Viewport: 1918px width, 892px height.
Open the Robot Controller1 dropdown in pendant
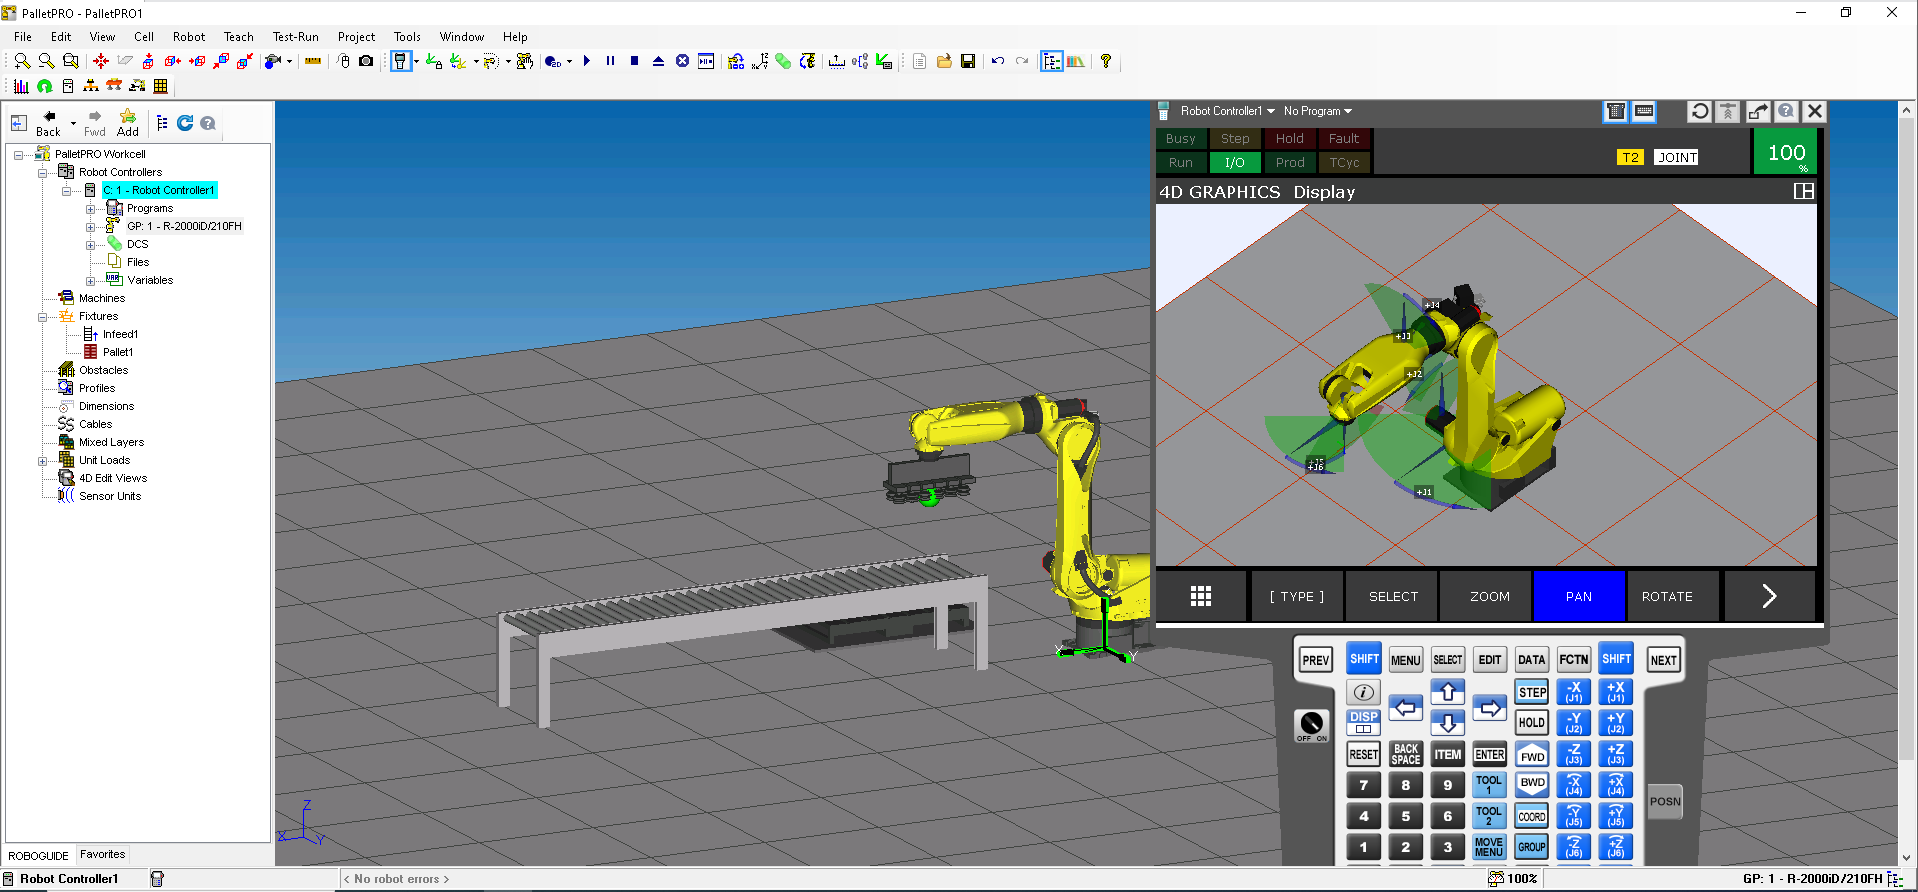1226,111
